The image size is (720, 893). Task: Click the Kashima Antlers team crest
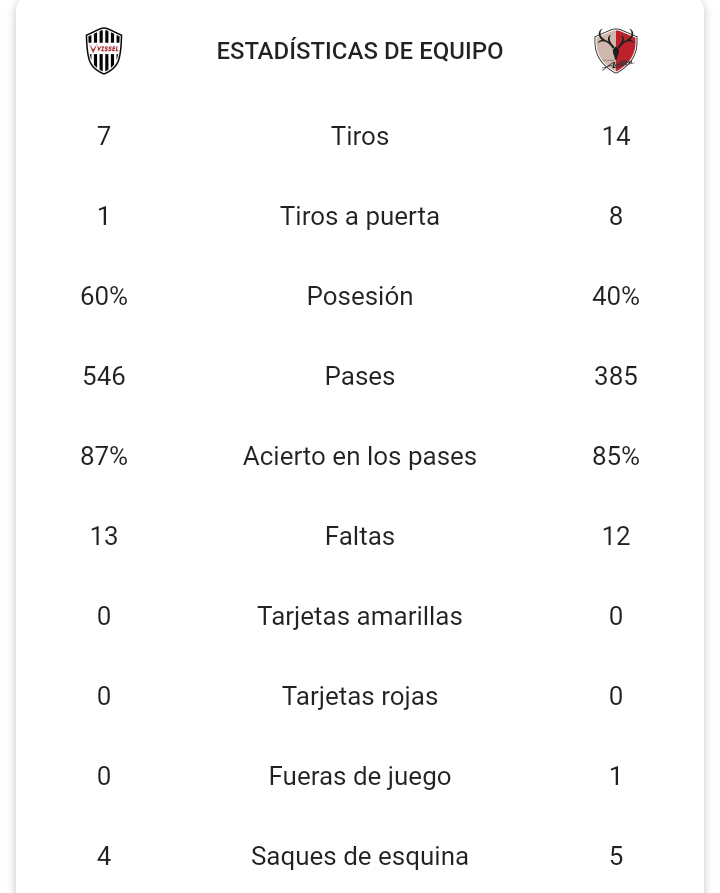pyautogui.click(x=615, y=51)
